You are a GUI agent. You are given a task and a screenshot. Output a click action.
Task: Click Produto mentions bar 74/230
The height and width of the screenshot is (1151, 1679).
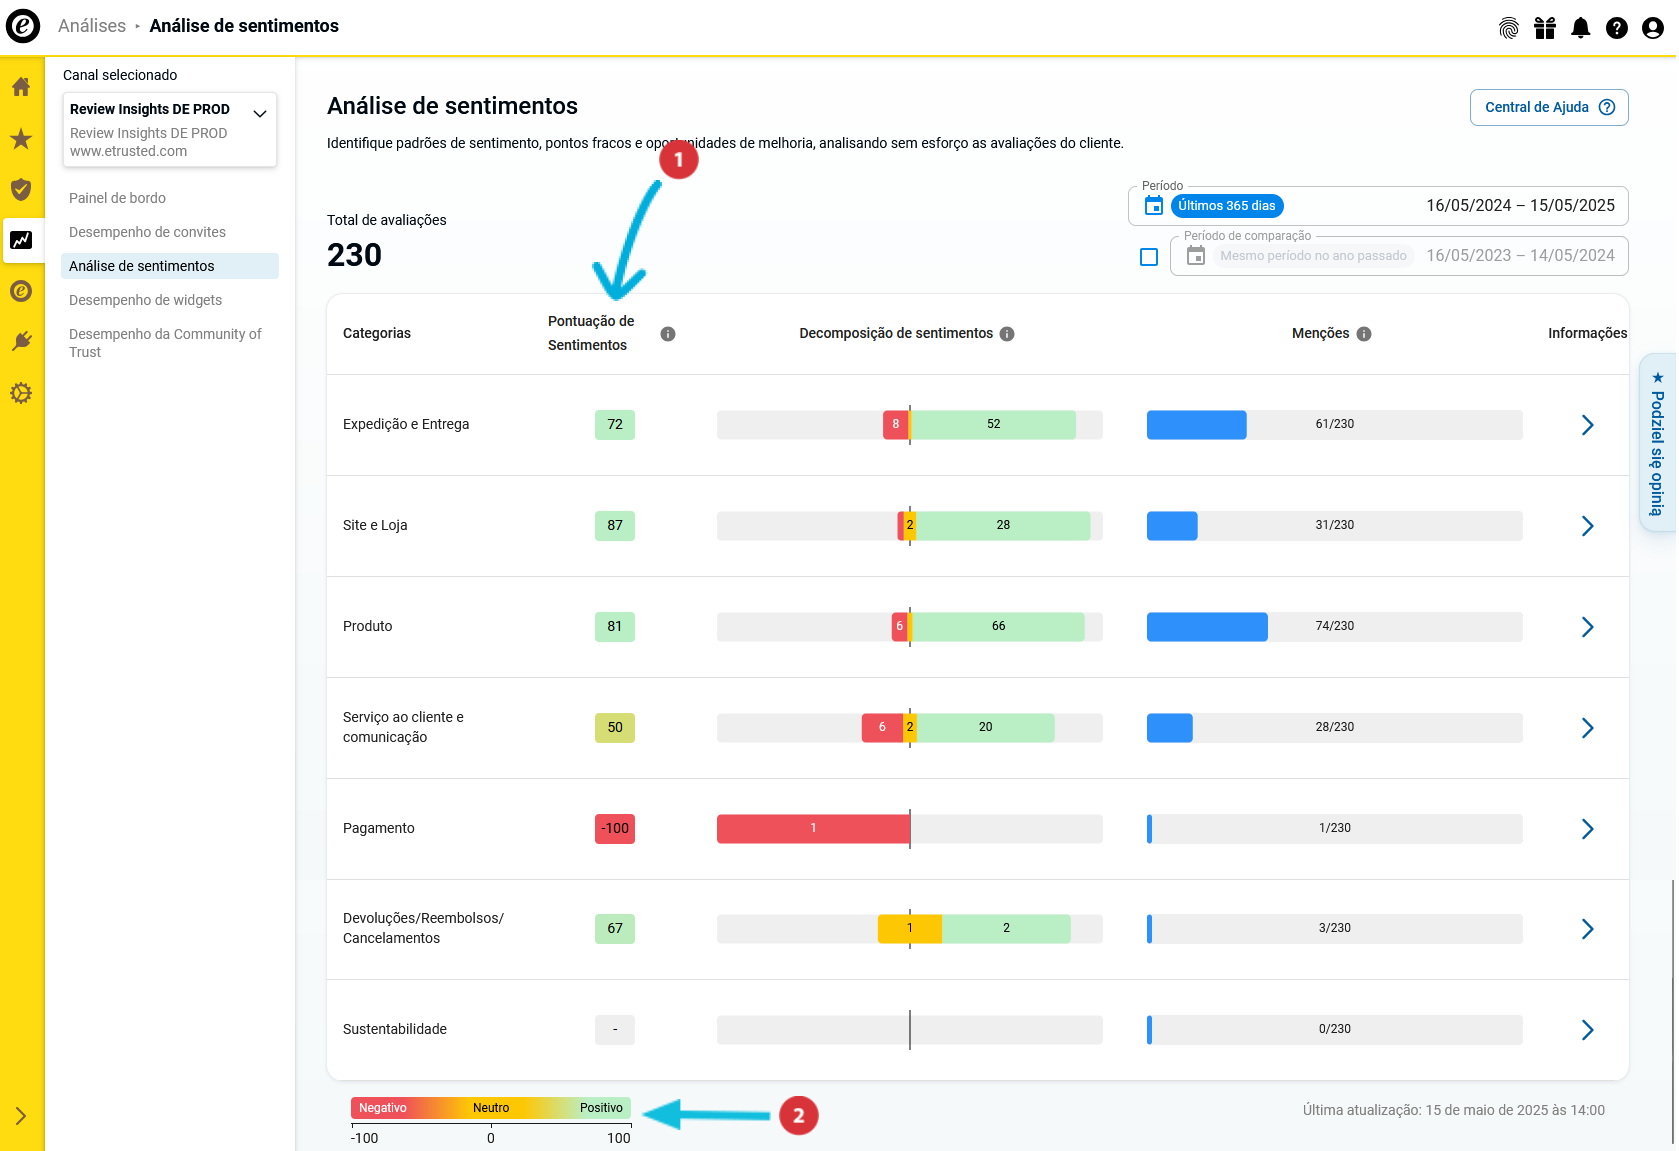1335,626
